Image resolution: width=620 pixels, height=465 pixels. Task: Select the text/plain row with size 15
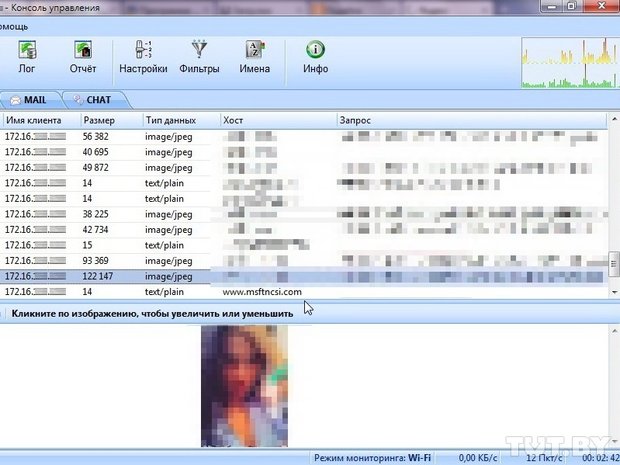[304, 245]
